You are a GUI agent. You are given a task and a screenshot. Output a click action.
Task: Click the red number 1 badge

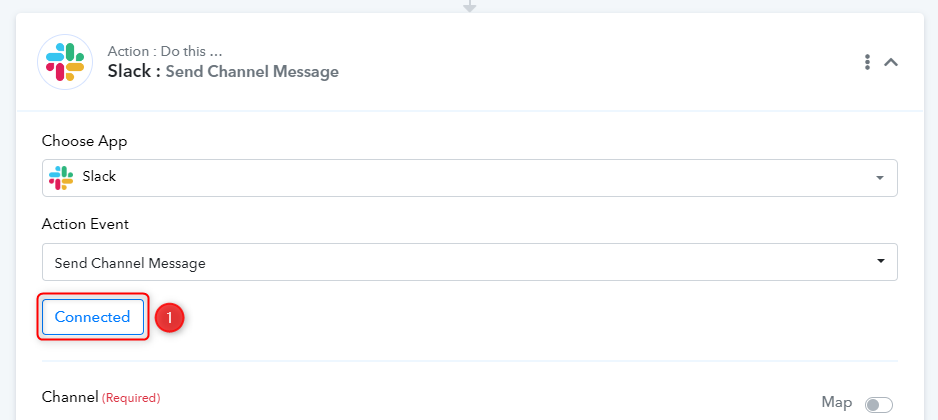pyautogui.click(x=169, y=318)
